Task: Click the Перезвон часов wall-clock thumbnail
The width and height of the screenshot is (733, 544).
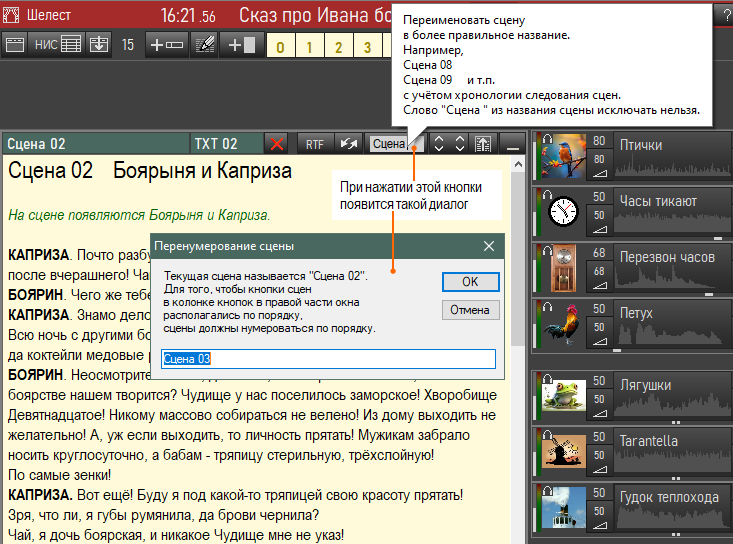Action: coord(564,268)
